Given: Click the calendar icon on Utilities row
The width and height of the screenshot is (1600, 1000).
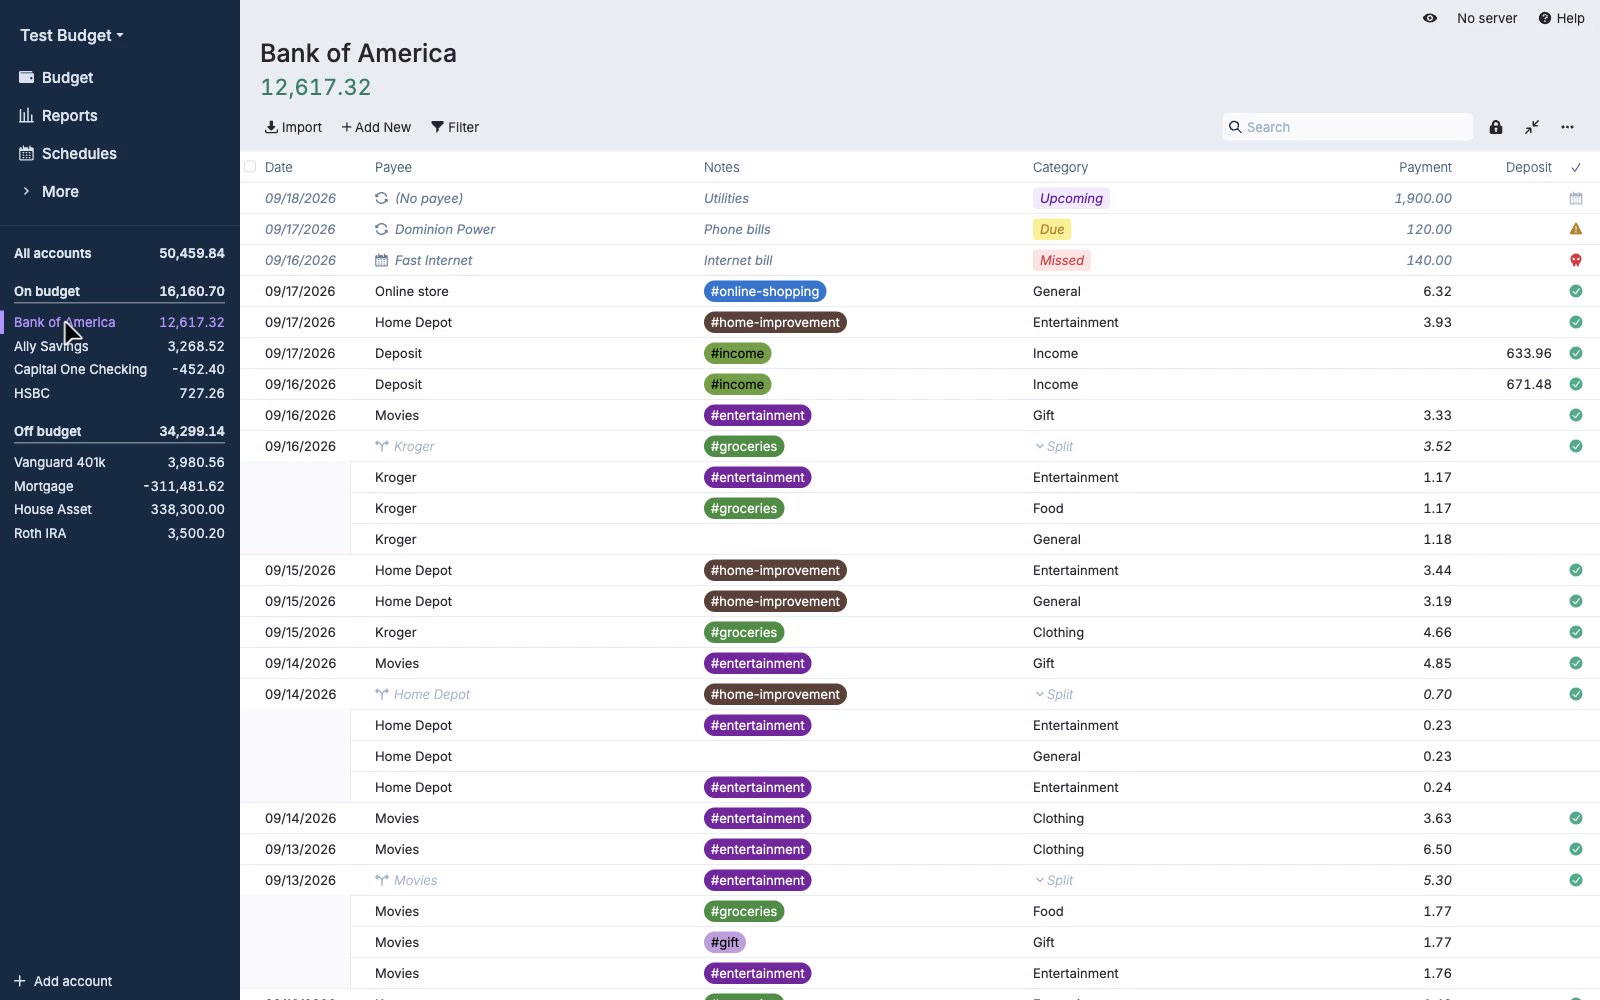Looking at the screenshot, I should pos(1576,198).
